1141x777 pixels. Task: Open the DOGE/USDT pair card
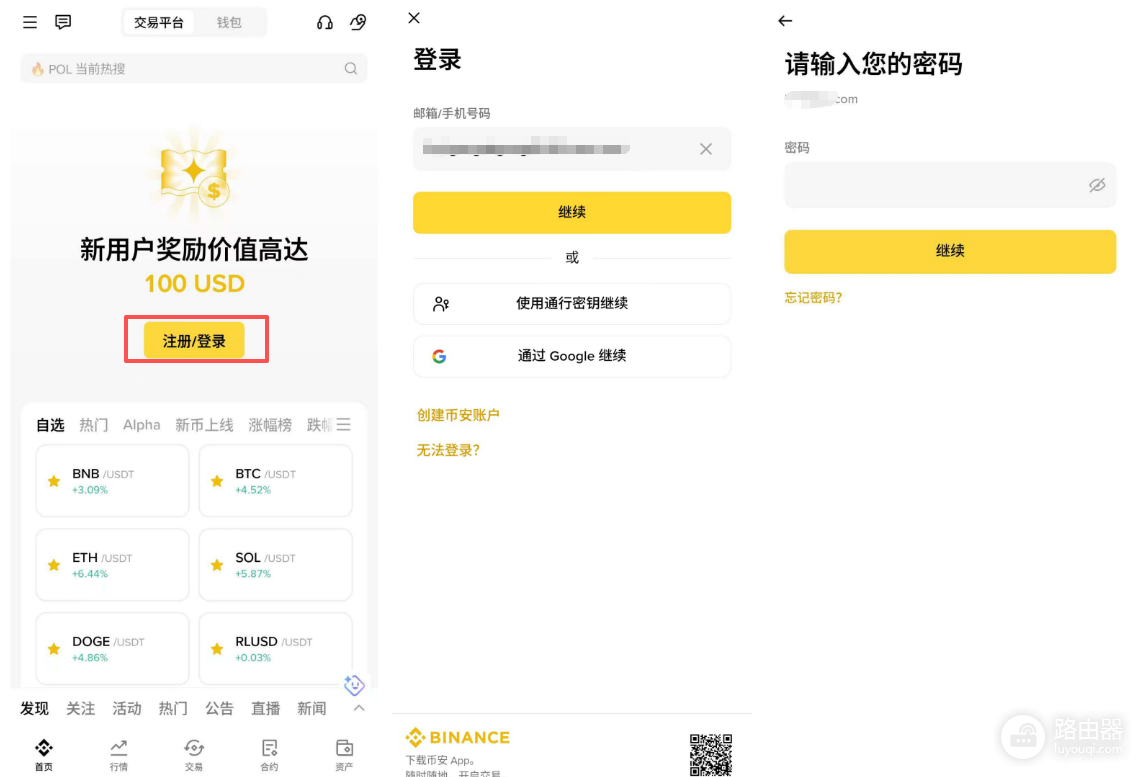tap(112, 648)
